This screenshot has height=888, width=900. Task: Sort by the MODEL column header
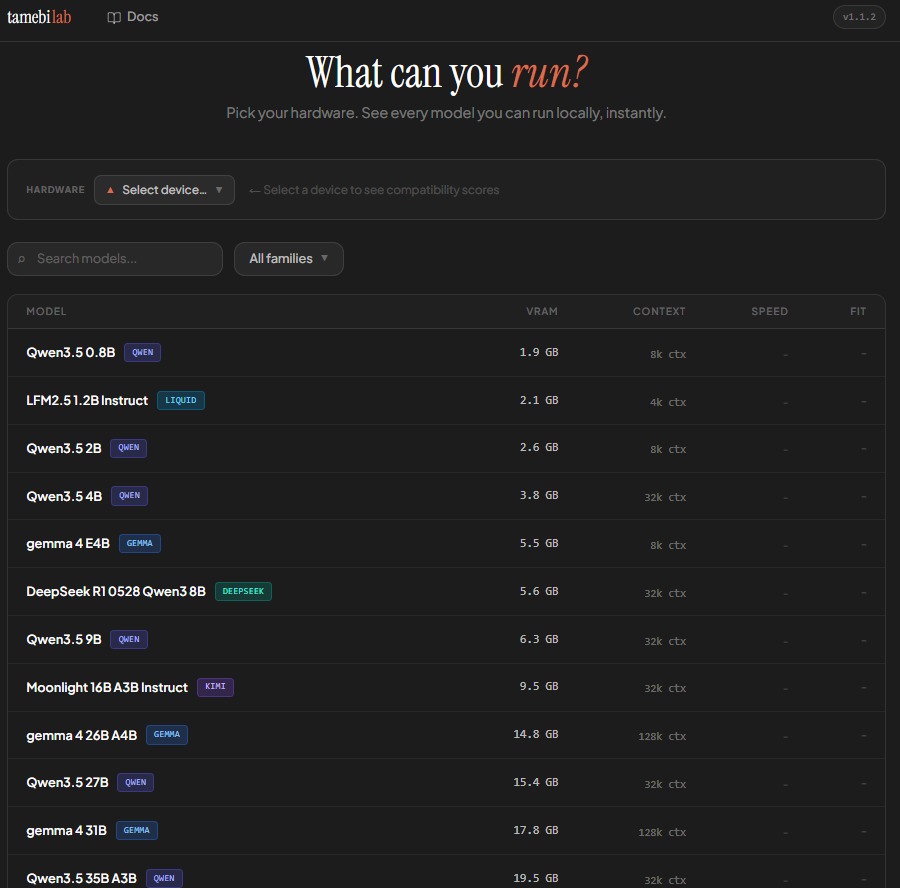pos(46,311)
